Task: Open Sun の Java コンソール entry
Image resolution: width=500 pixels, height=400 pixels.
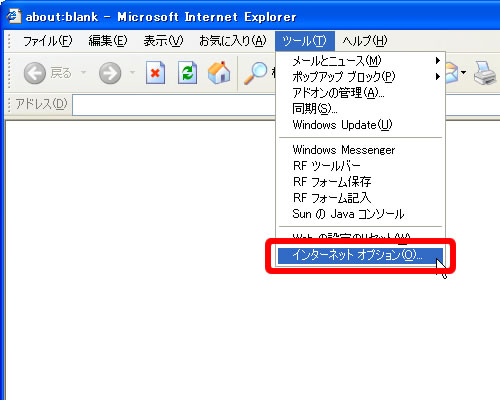Action: pyautogui.click(x=361, y=214)
